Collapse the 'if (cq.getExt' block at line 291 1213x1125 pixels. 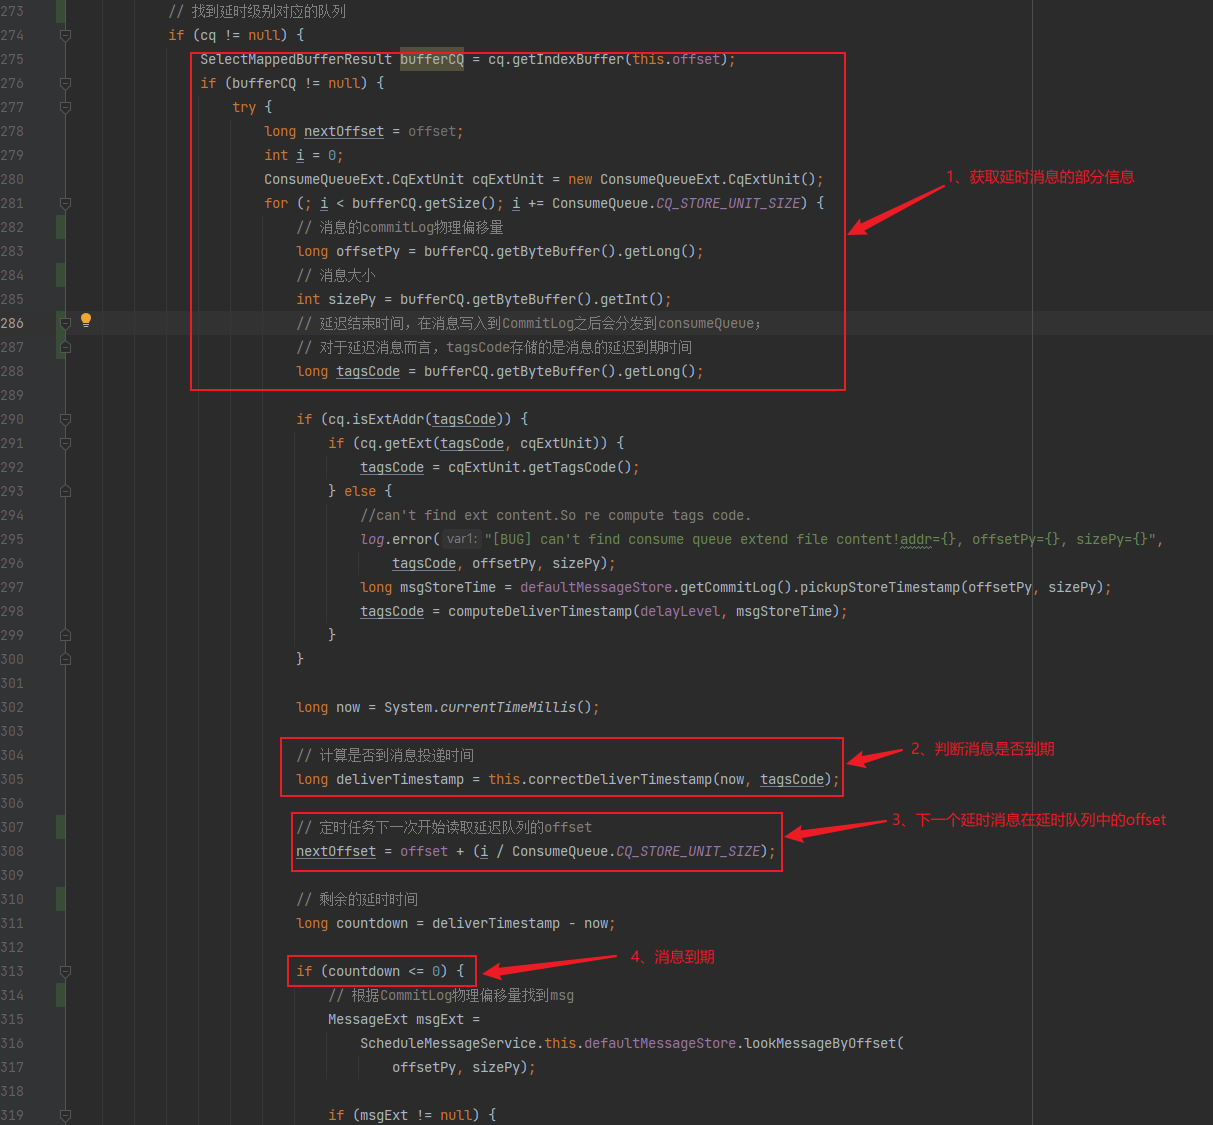pos(65,443)
